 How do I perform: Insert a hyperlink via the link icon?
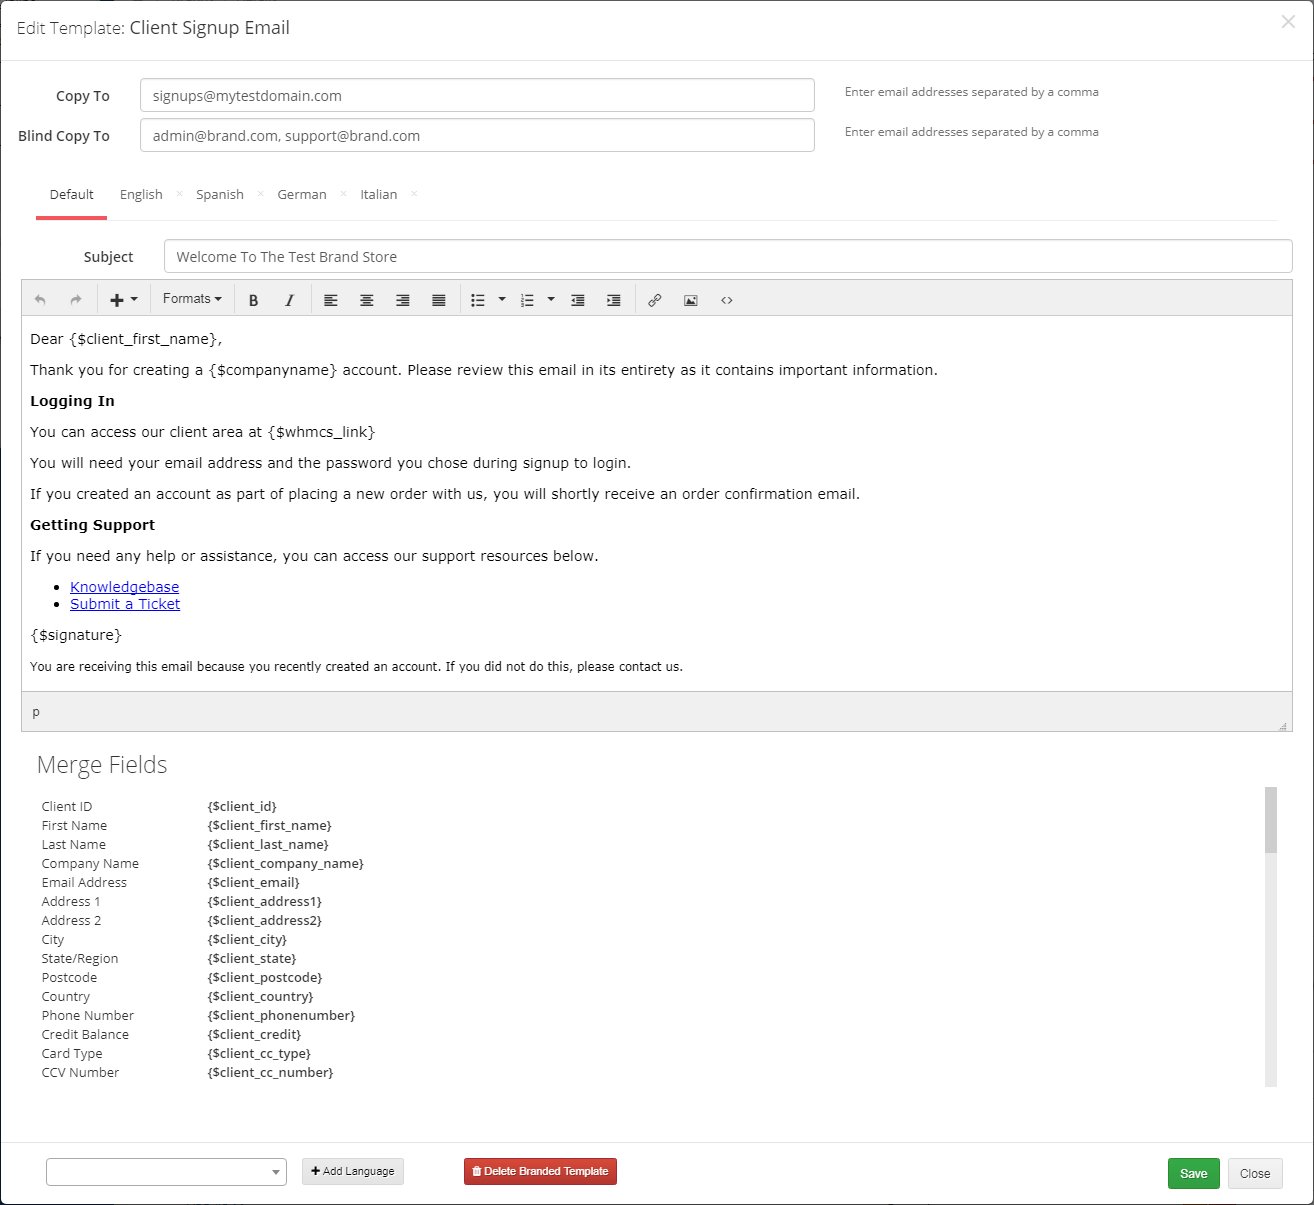655,299
